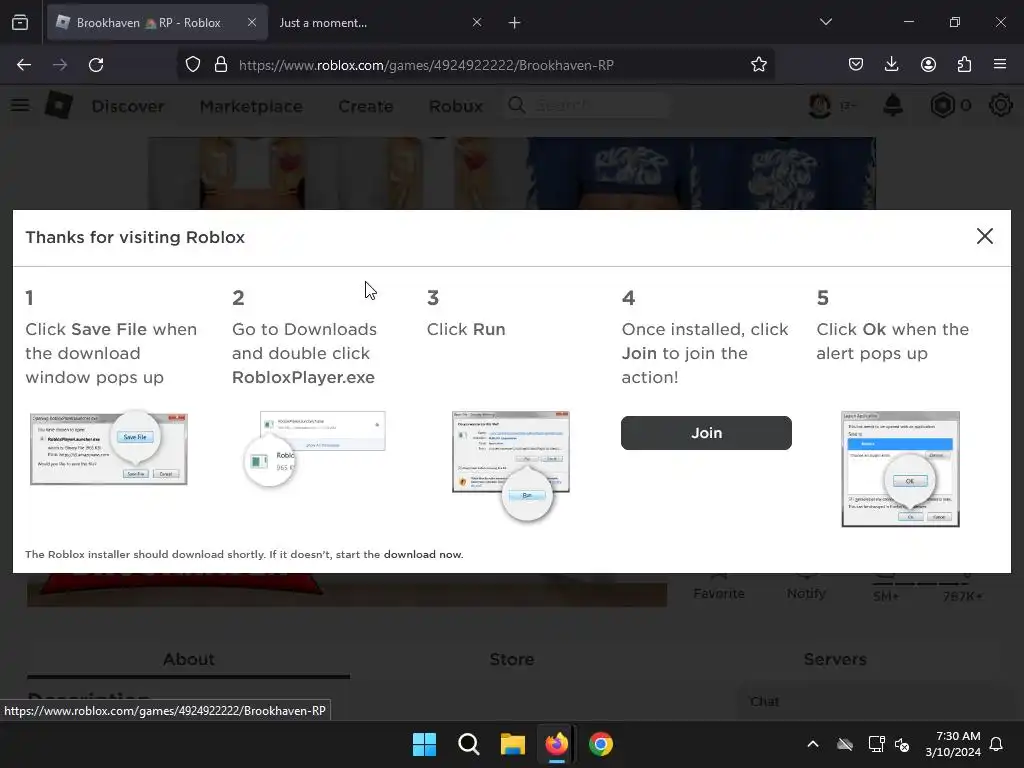Open the Create page
The image size is (1024, 768).
[x=366, y=106]
